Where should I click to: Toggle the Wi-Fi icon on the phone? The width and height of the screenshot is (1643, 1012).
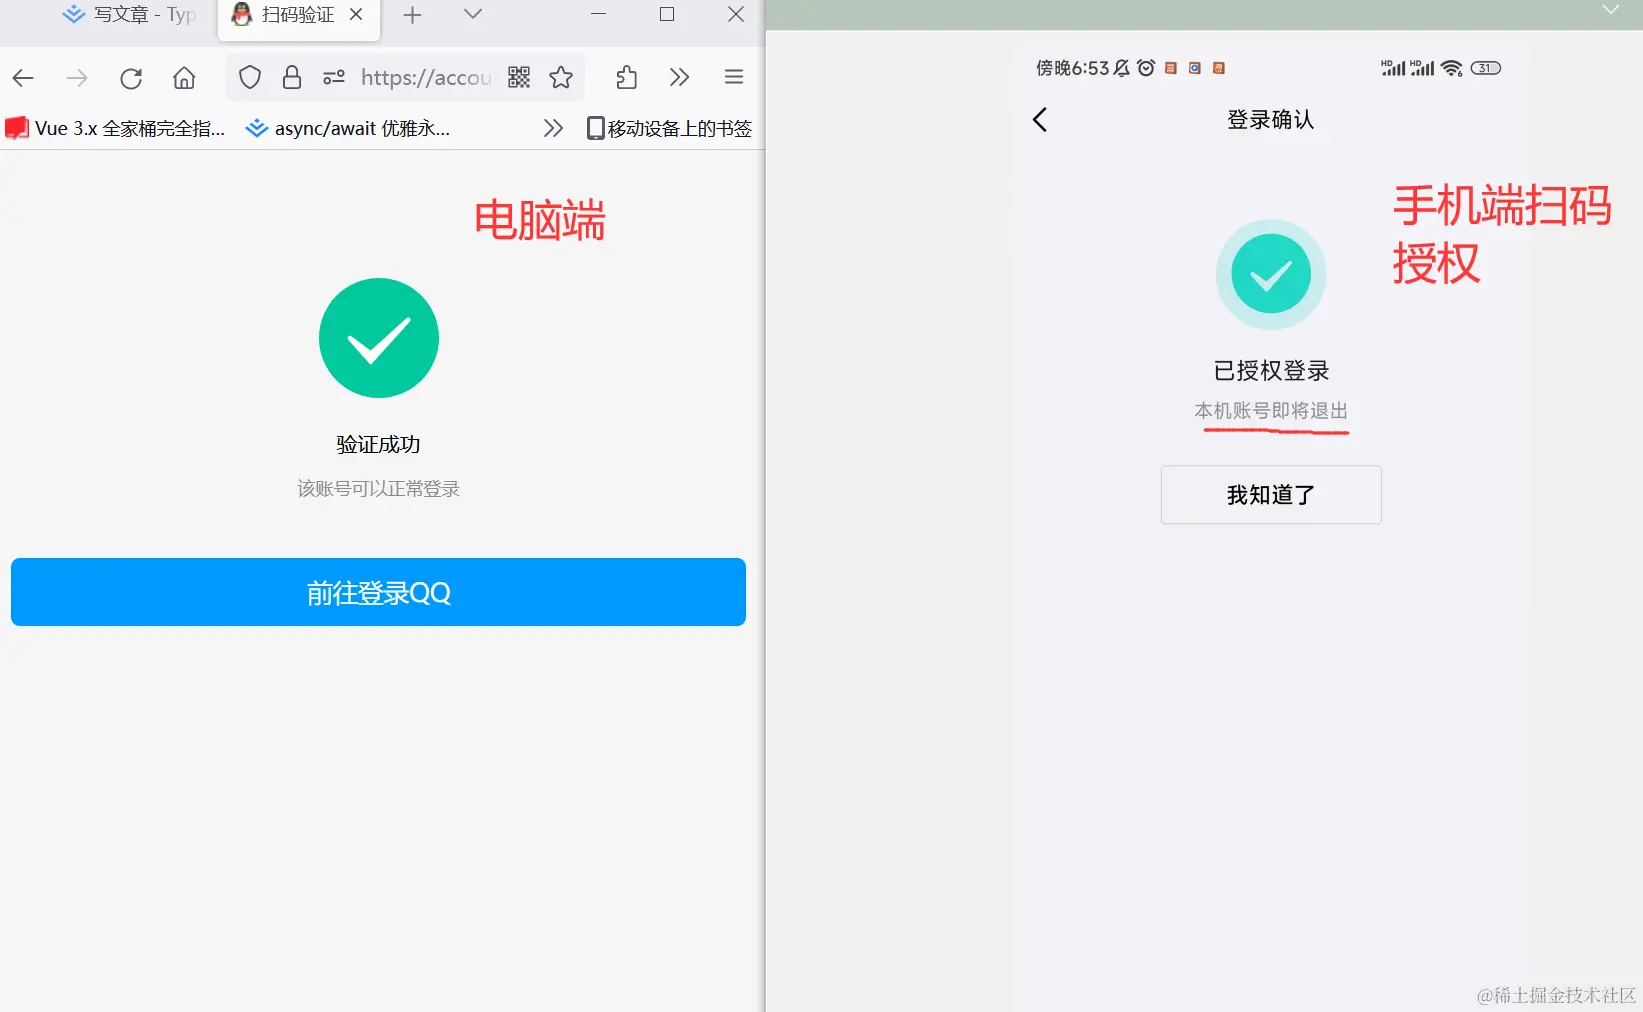[x=1450, y=68]
